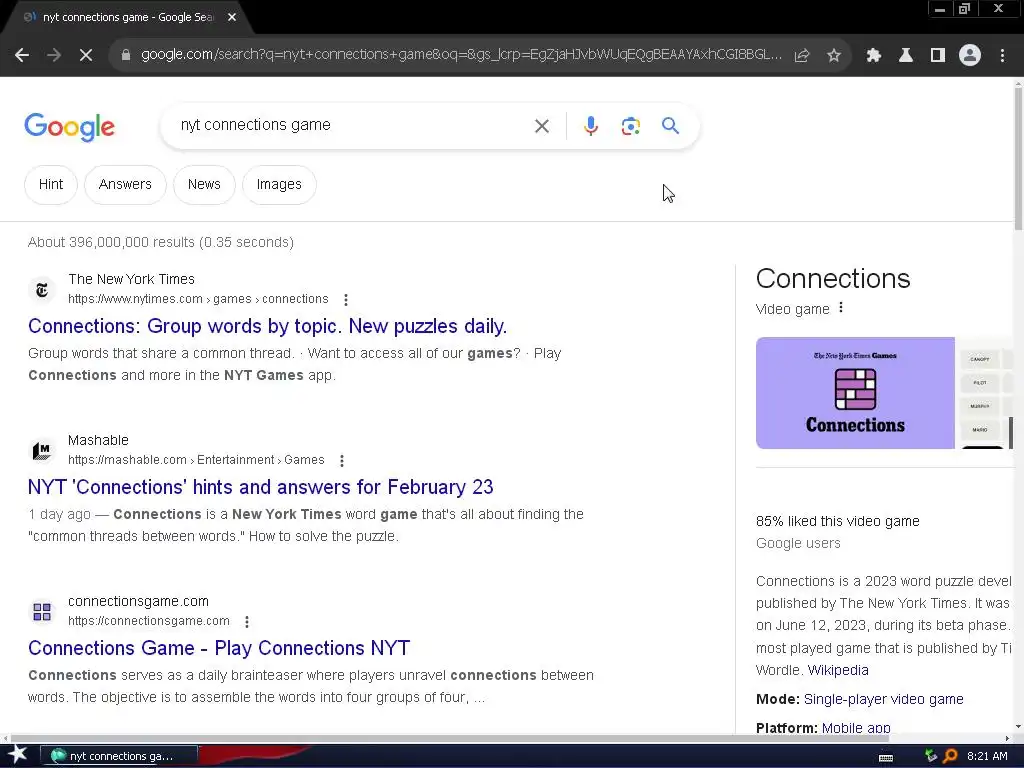View site information padlock icon
The width and height of the screenshot is (1024, 768).
point(126,56)
